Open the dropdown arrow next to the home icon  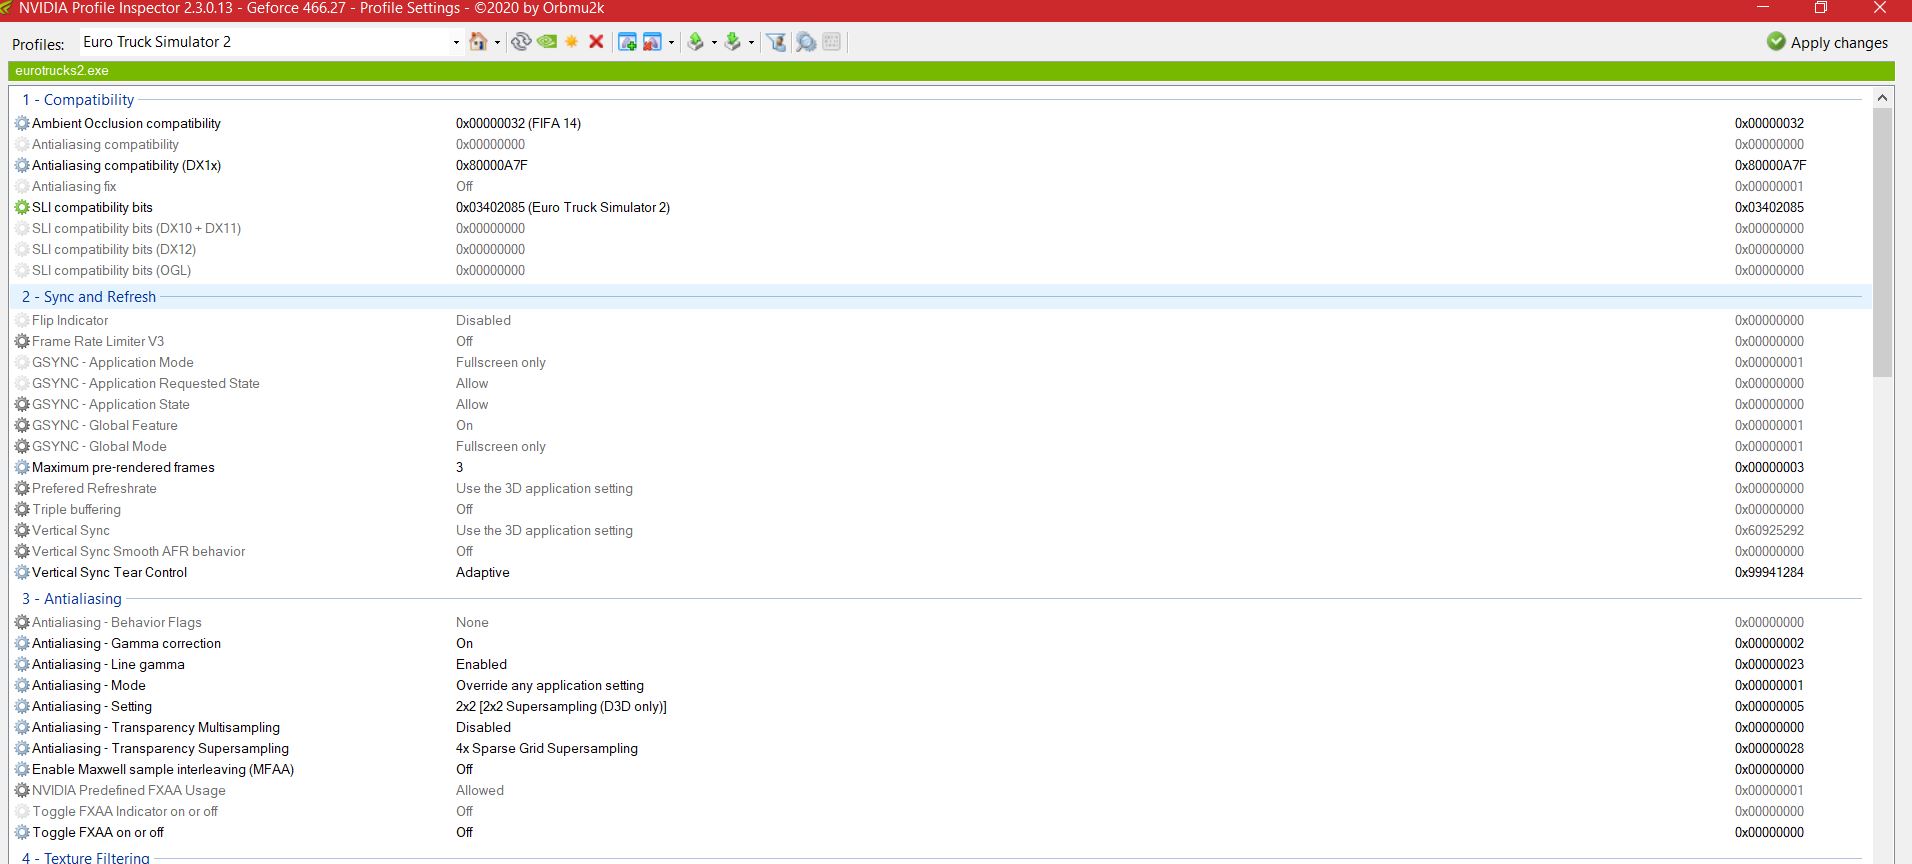pos(497,43)
